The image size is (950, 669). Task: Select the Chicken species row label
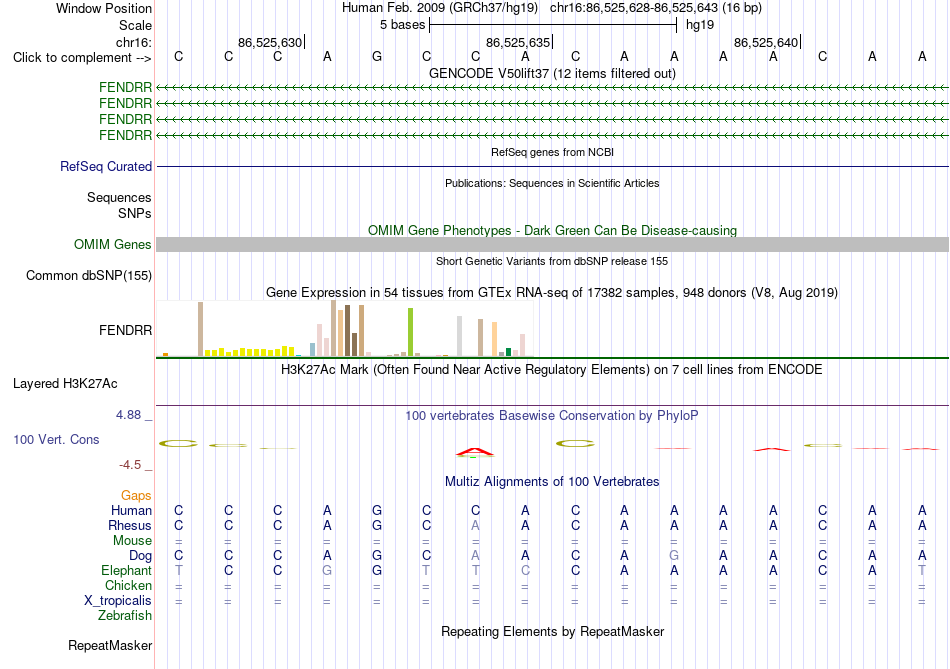click(128, 585)
